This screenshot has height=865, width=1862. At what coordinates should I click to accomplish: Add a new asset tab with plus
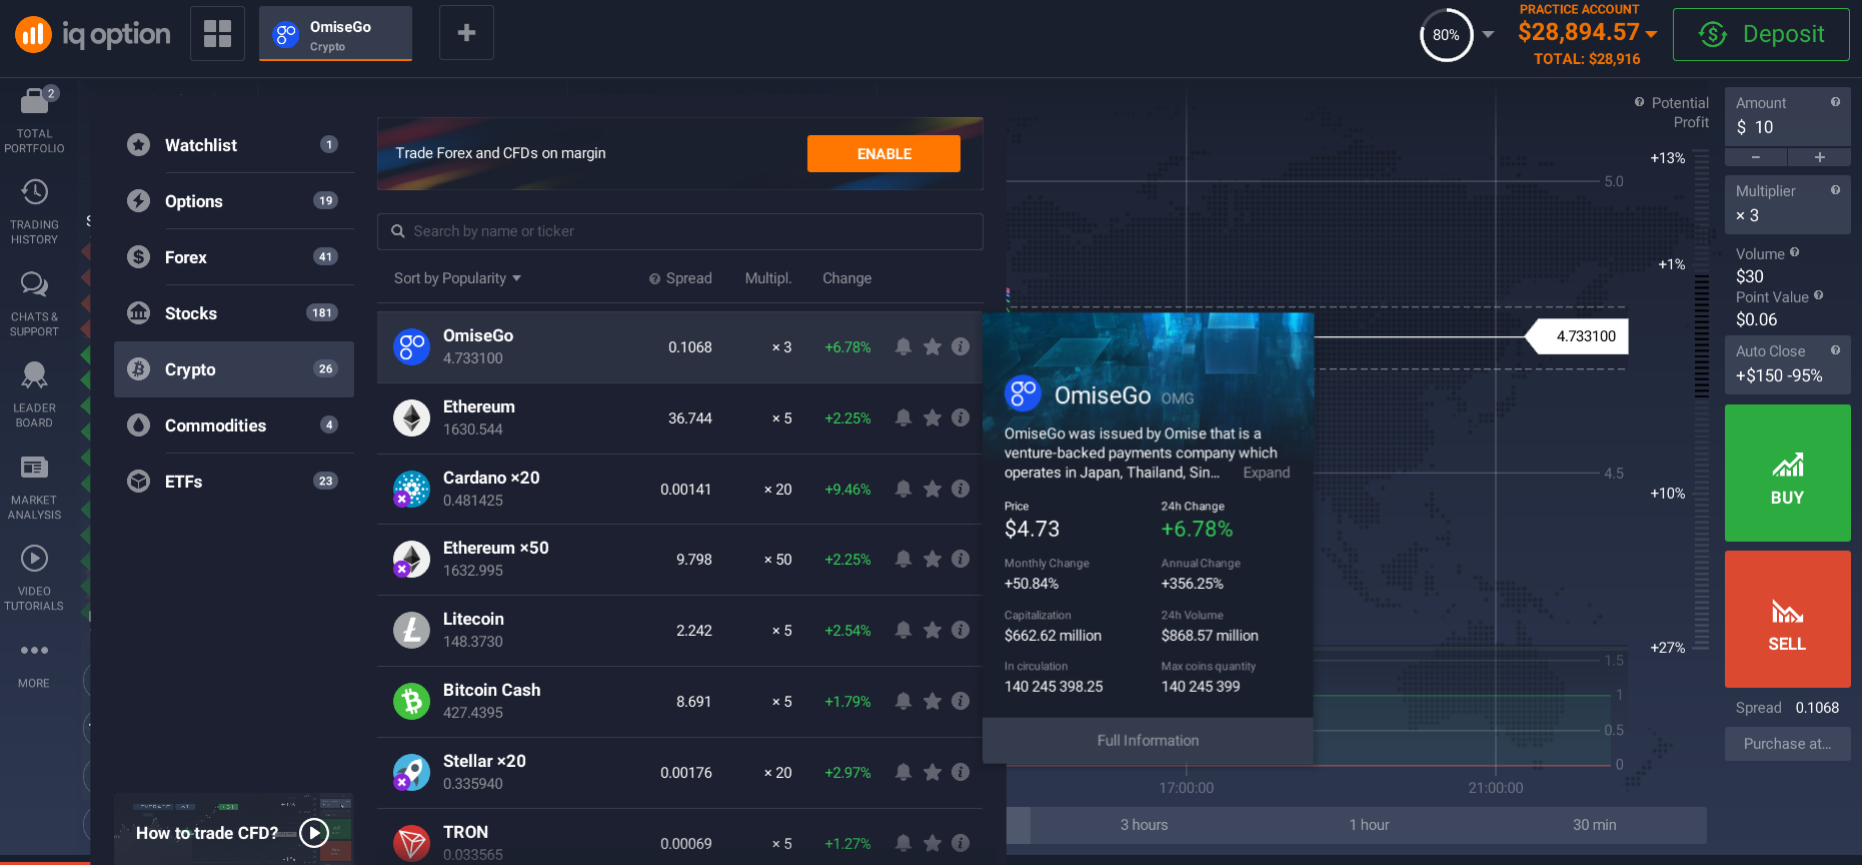tap(466, 33)
